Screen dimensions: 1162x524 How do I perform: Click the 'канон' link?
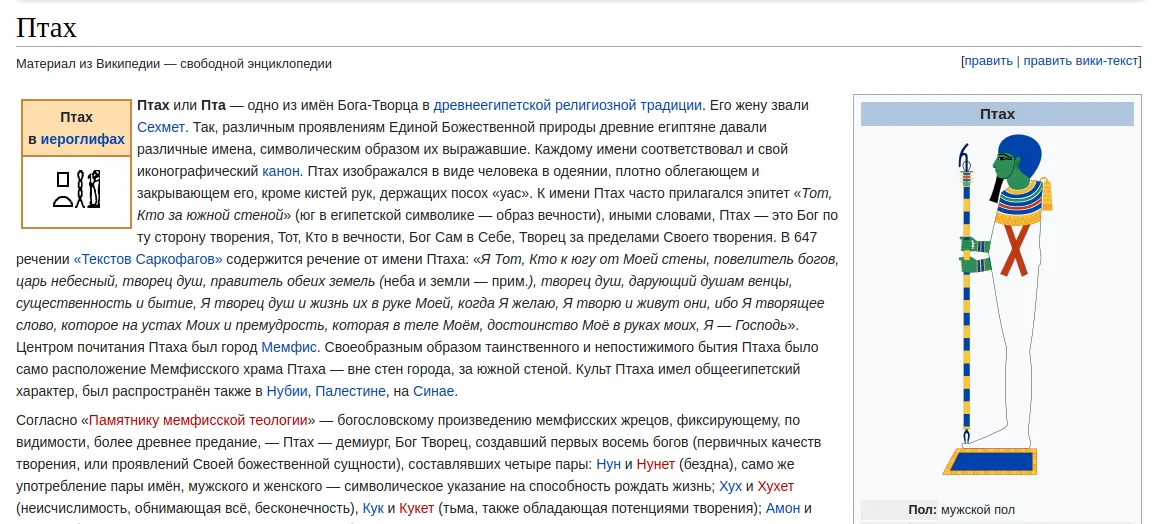[281, 171]
